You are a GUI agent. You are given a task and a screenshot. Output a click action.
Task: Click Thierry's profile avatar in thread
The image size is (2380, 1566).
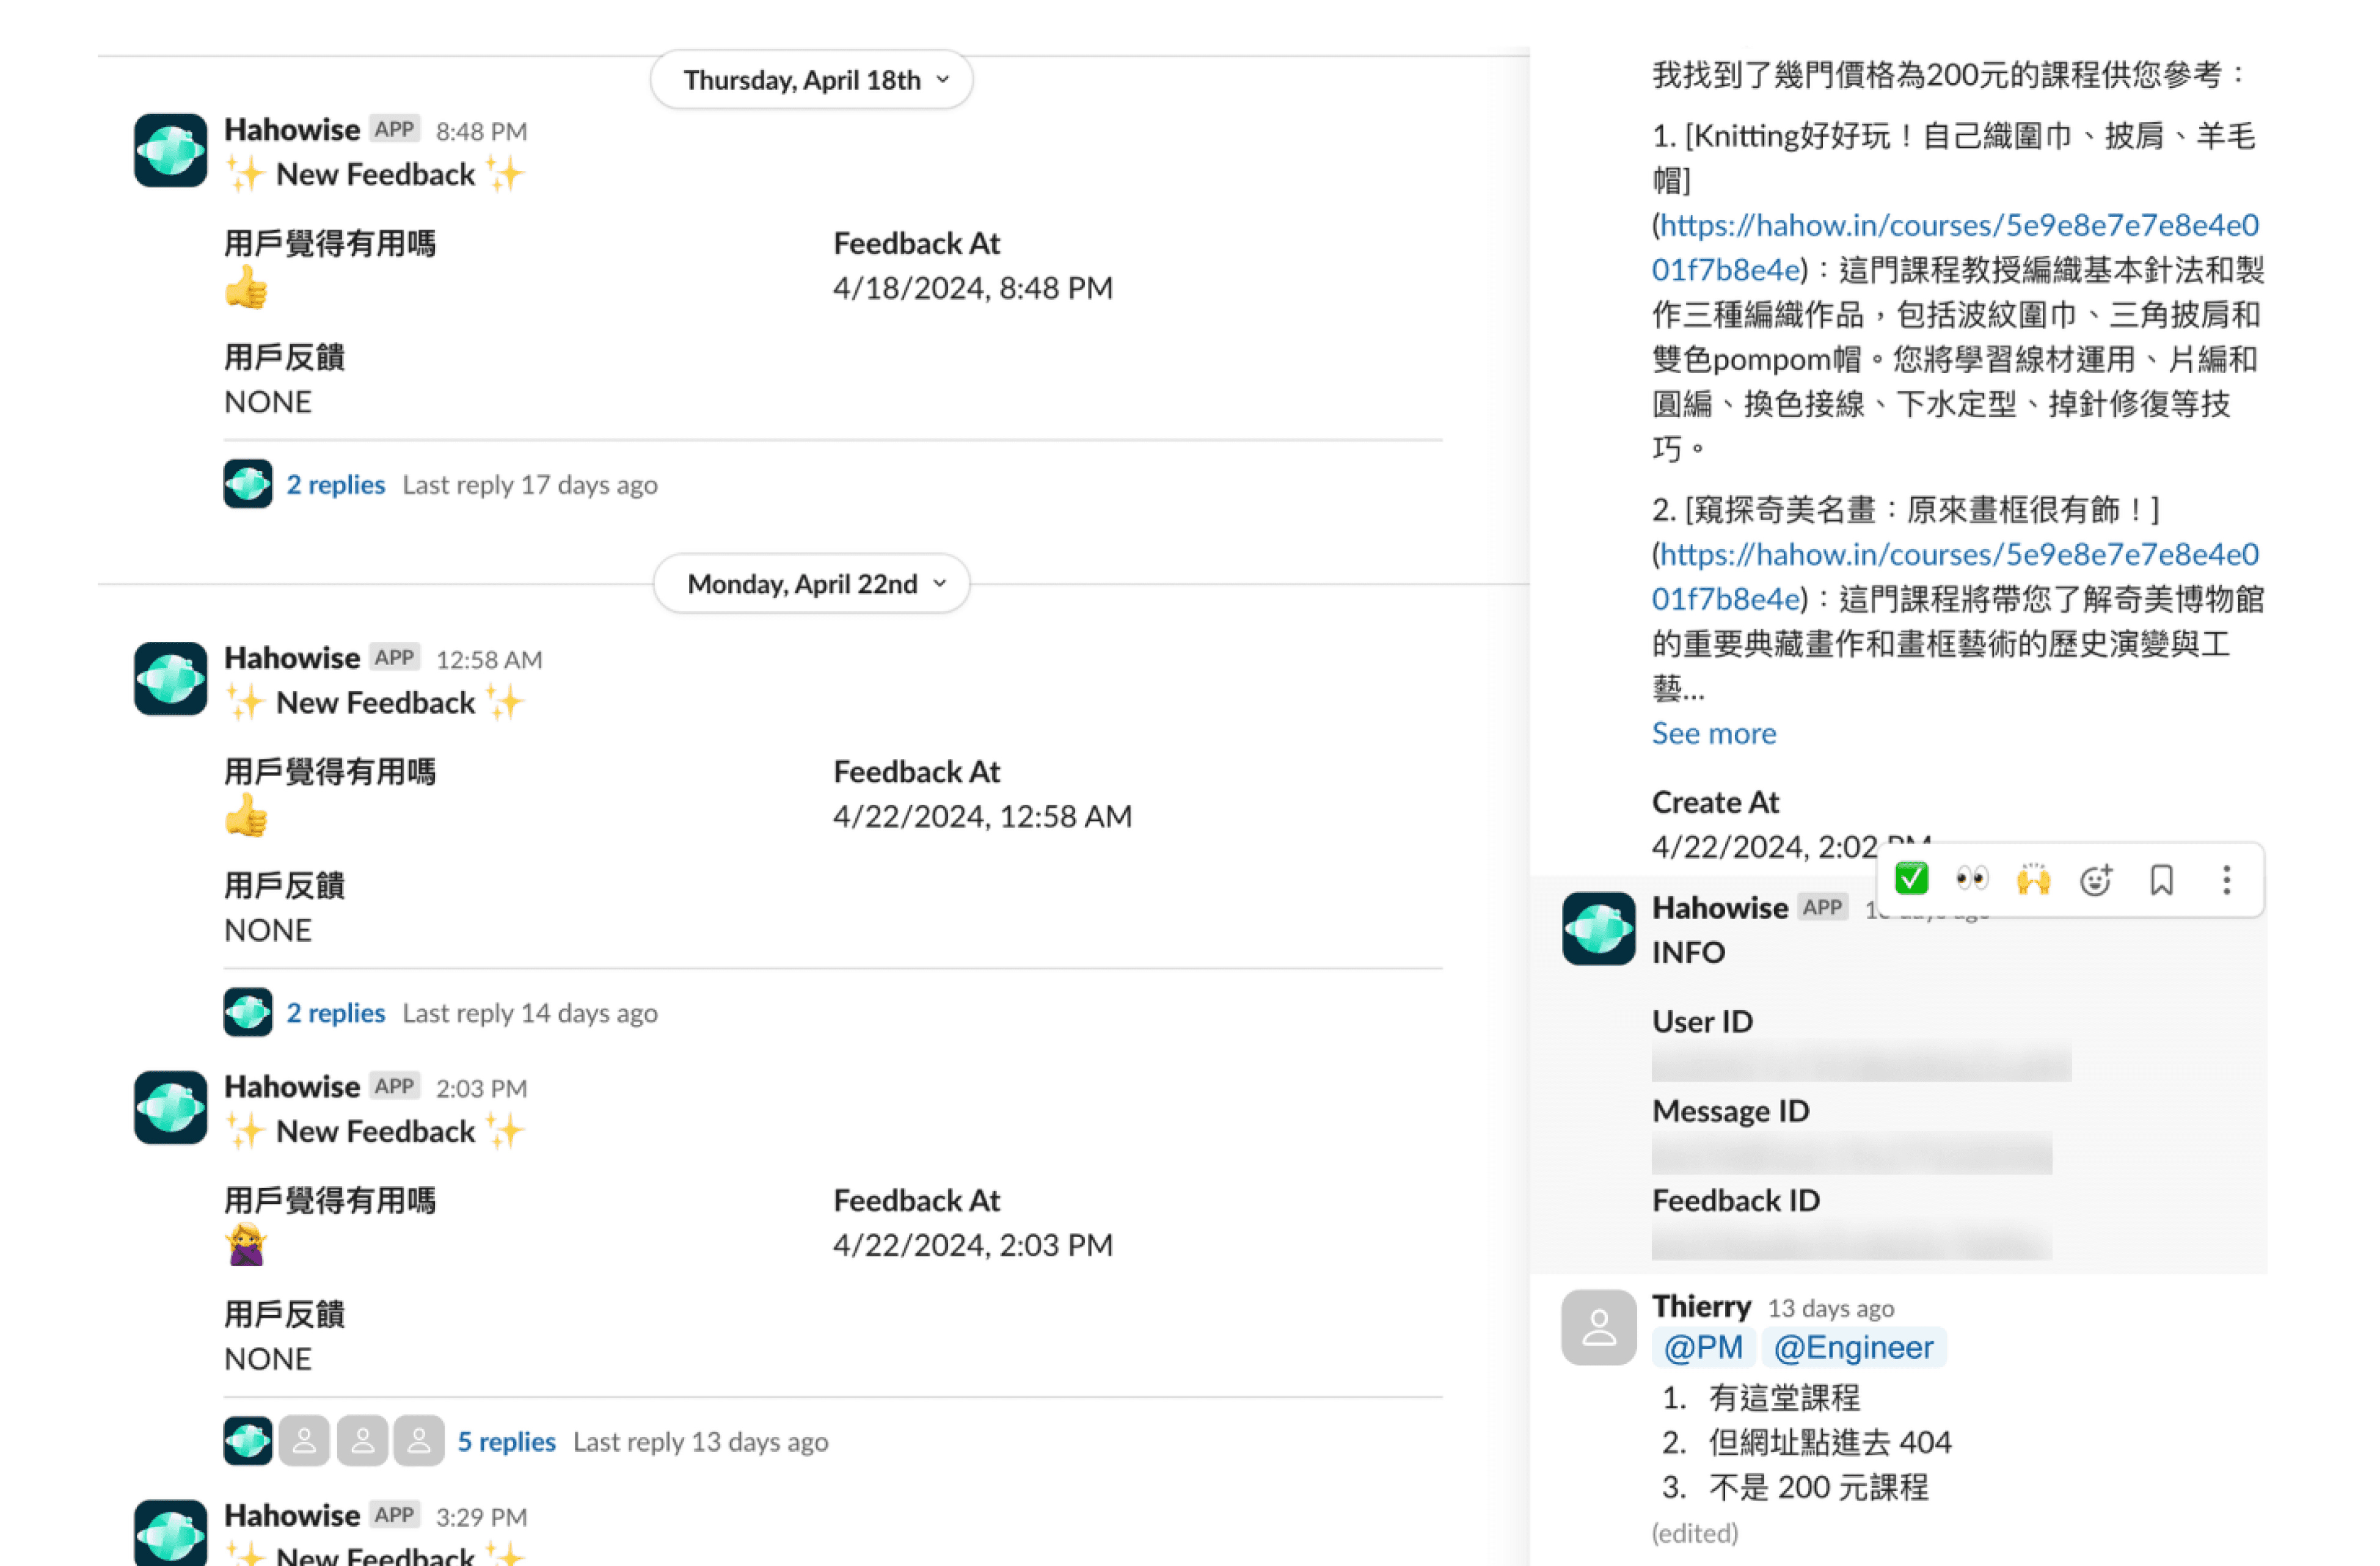point(1598,1327)
